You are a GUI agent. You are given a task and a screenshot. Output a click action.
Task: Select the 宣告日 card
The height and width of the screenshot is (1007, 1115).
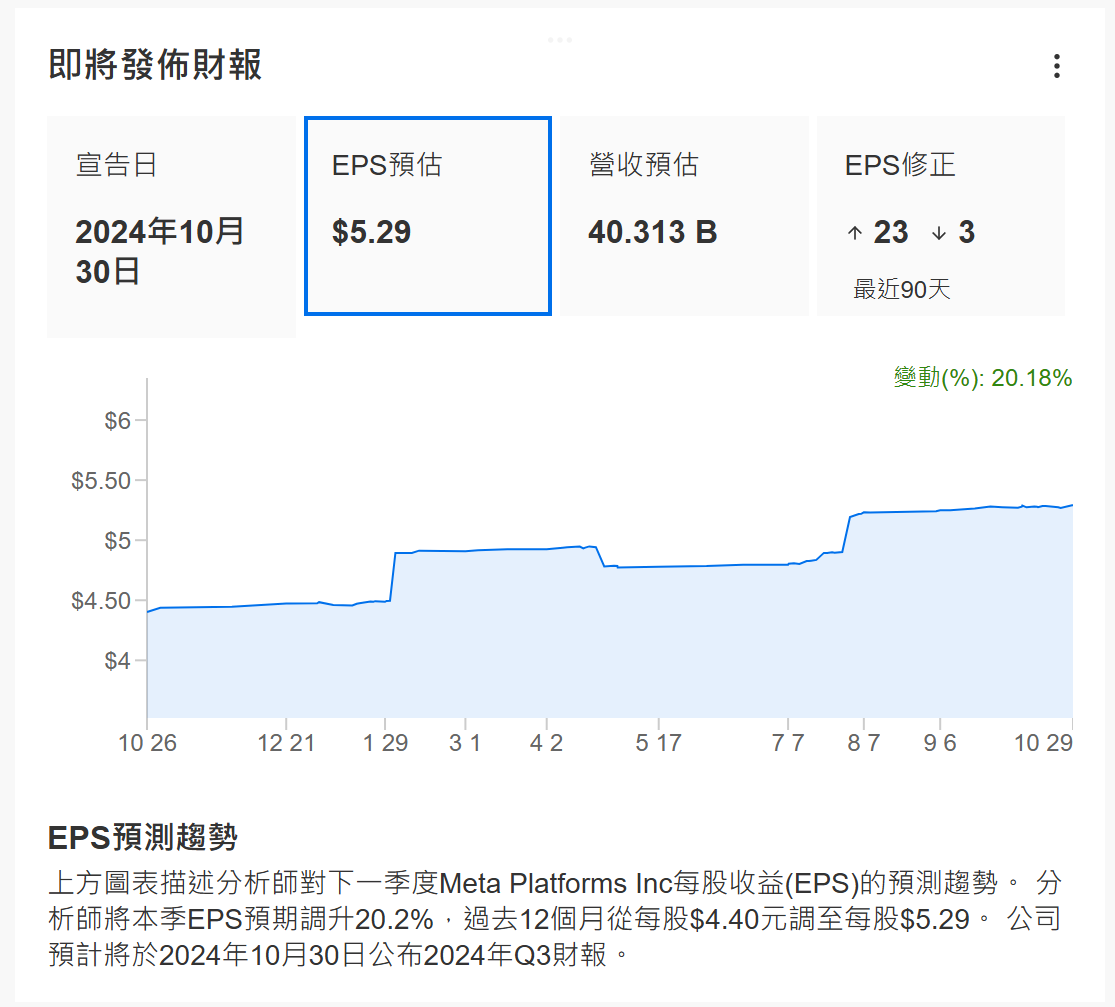click(x=171, y=226)
